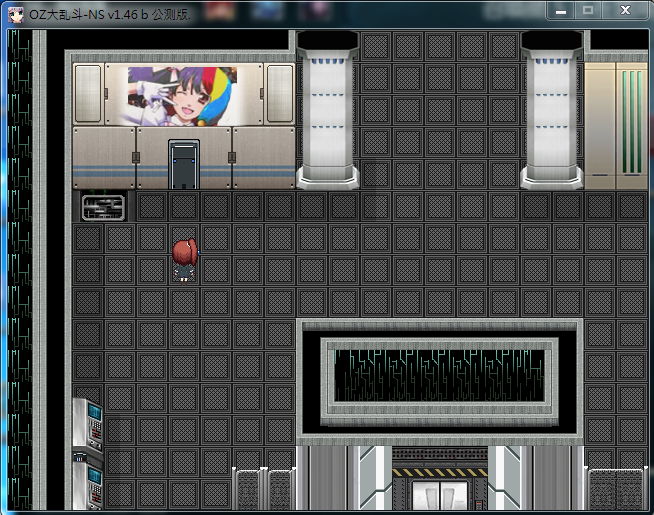Maximize the OZ大乱斗 game window
Image resolution: width=654 pixels, height=515 pixels.
coord(588,11)
